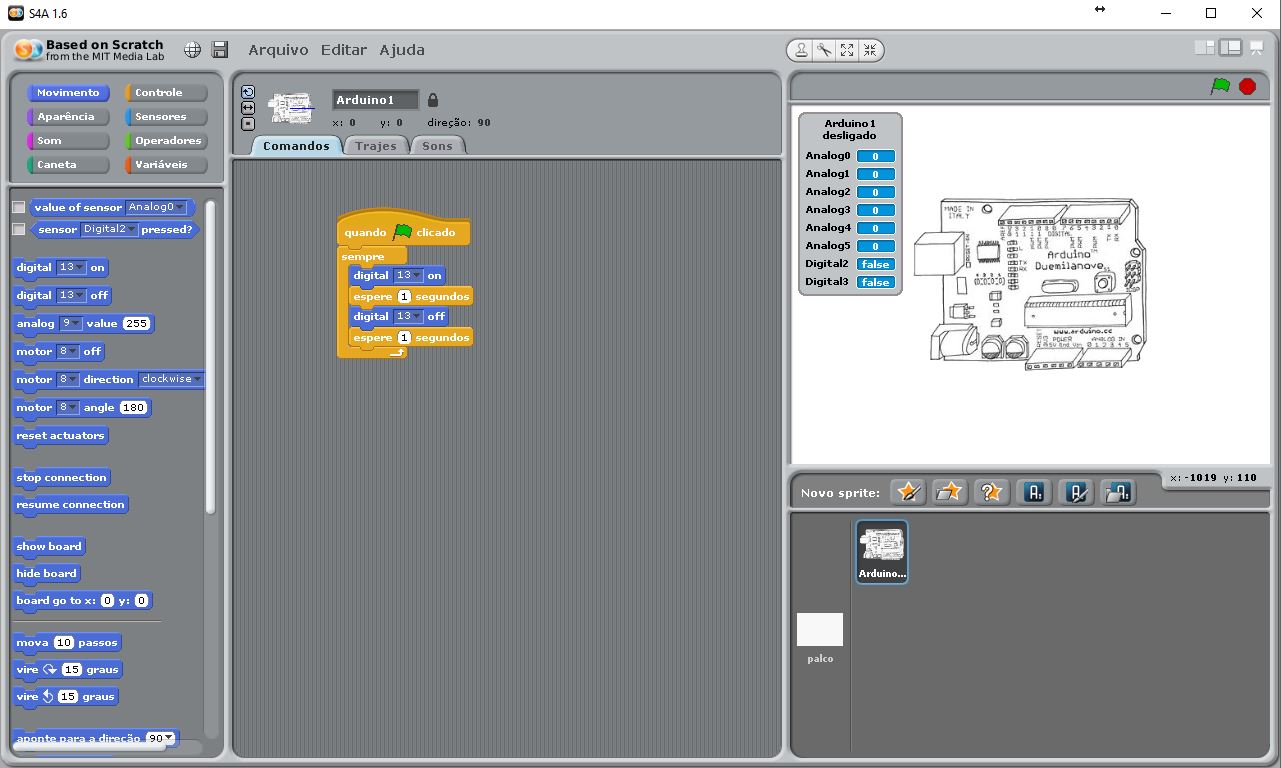The width and height of the screenshot is (1281, 768).
Task: Click the green flag to run
Action: (1220, 86)
